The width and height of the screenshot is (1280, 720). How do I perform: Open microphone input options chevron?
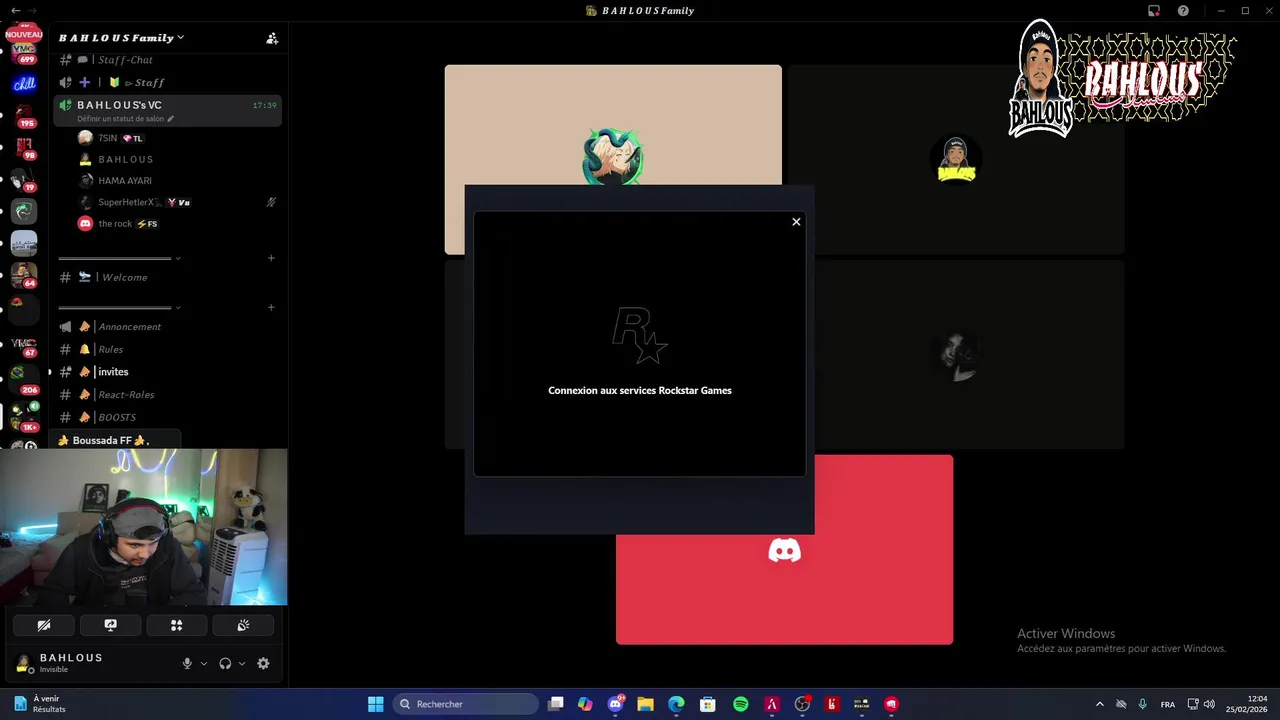pos(204,663)
